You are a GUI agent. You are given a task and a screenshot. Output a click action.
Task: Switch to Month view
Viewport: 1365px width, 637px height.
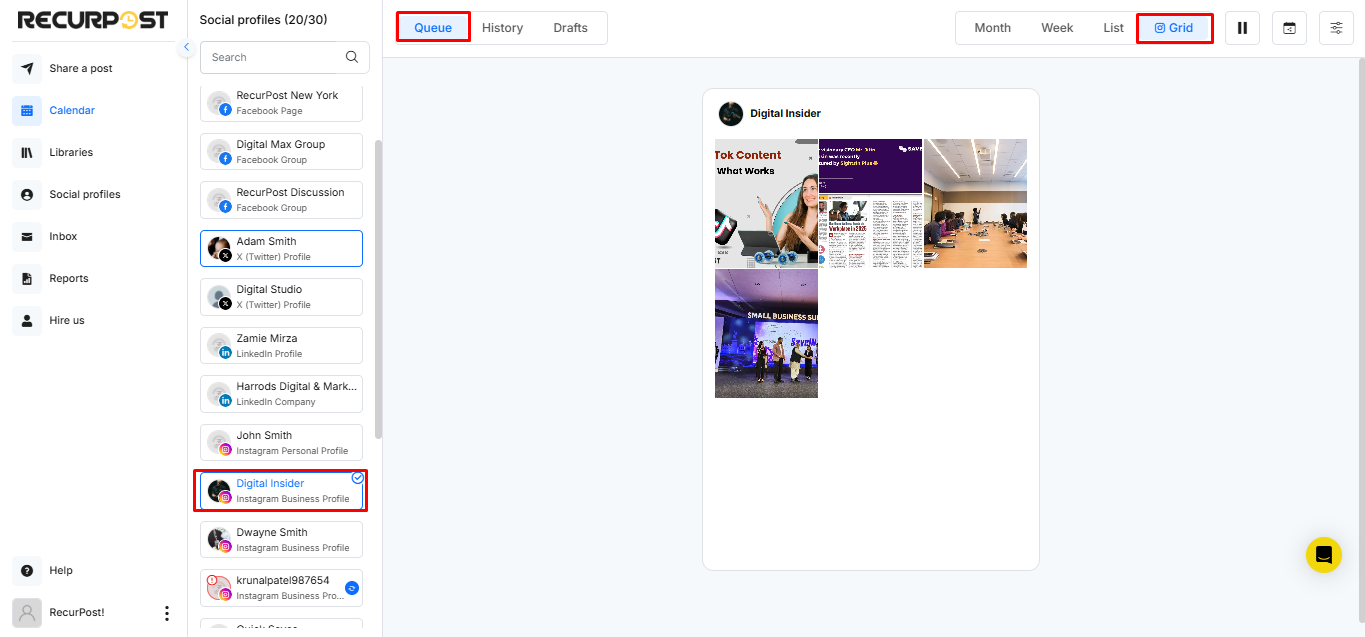pyautogui.click(x=992, y=28)
